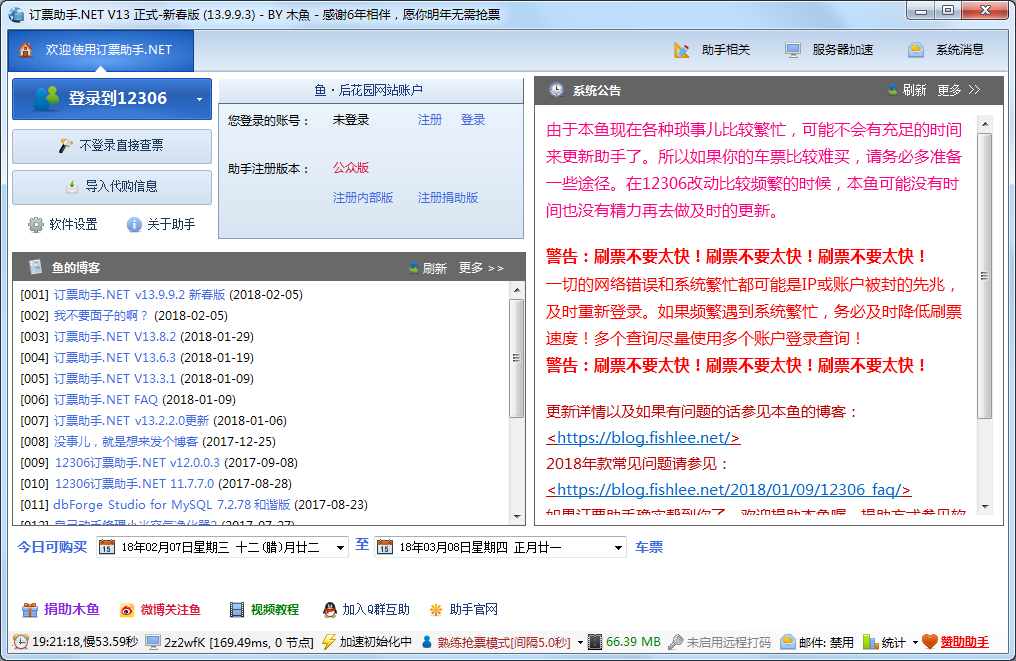
Task: Open the 助手相关 menu
Action: pyautogui.click(x=712, y=50)
